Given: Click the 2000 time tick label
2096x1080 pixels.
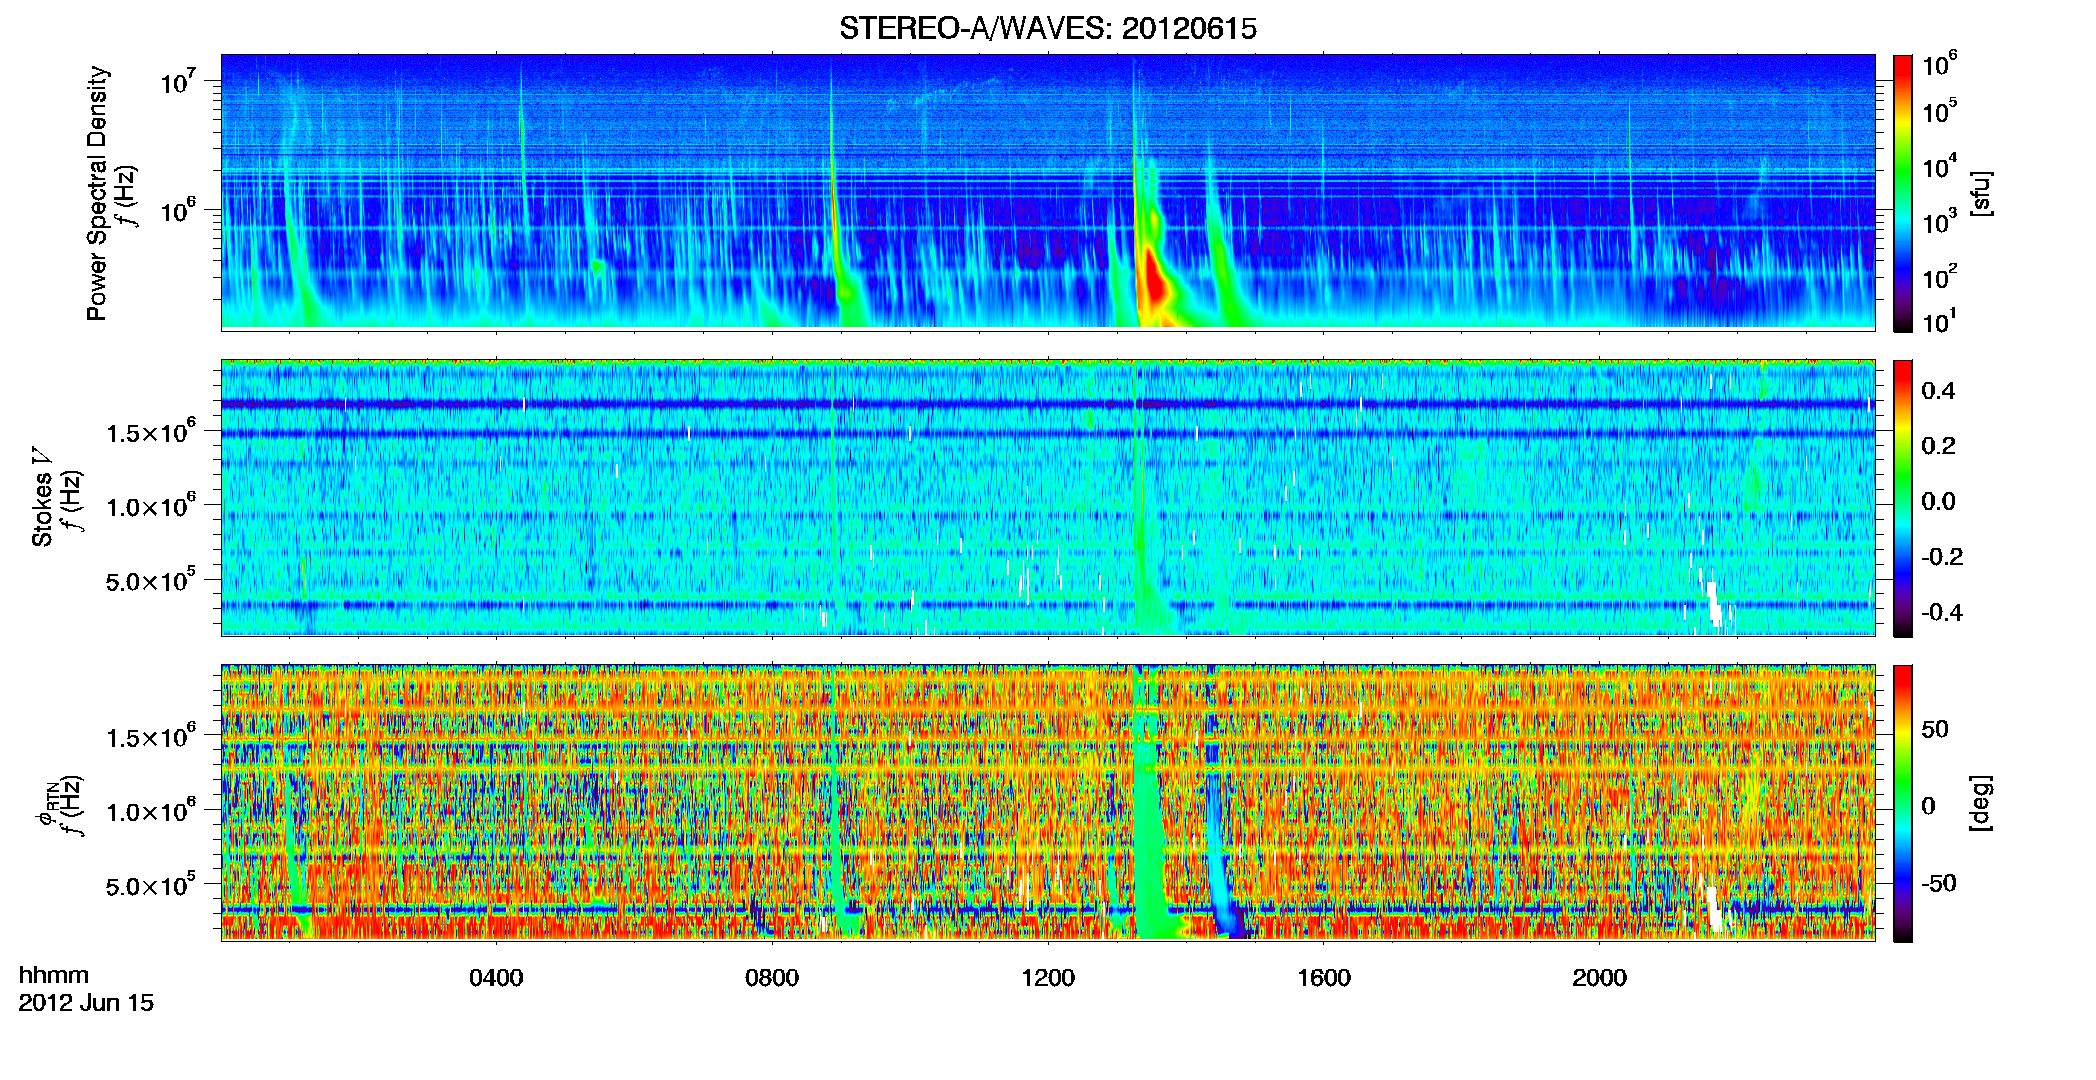Looking at the screenshot, I should (1599, 978).
